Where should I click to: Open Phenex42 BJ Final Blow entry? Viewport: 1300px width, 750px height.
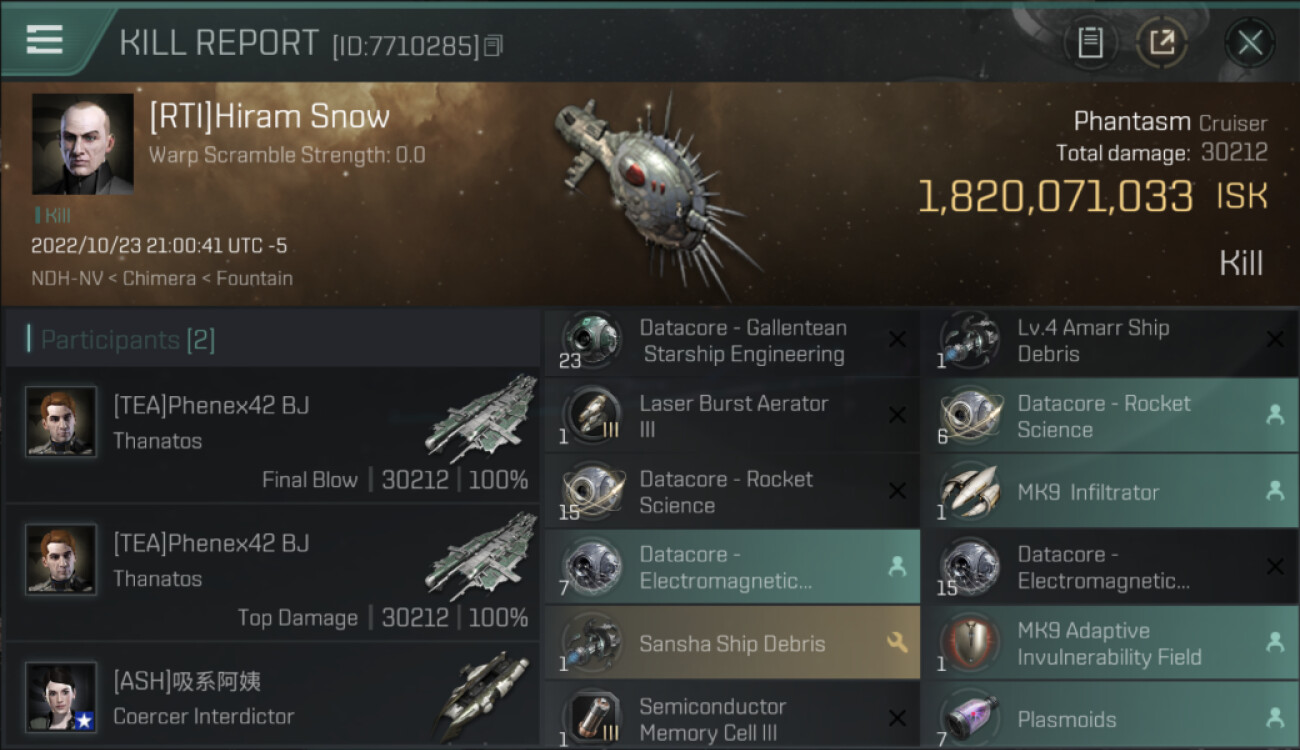(x=272, y=434)
